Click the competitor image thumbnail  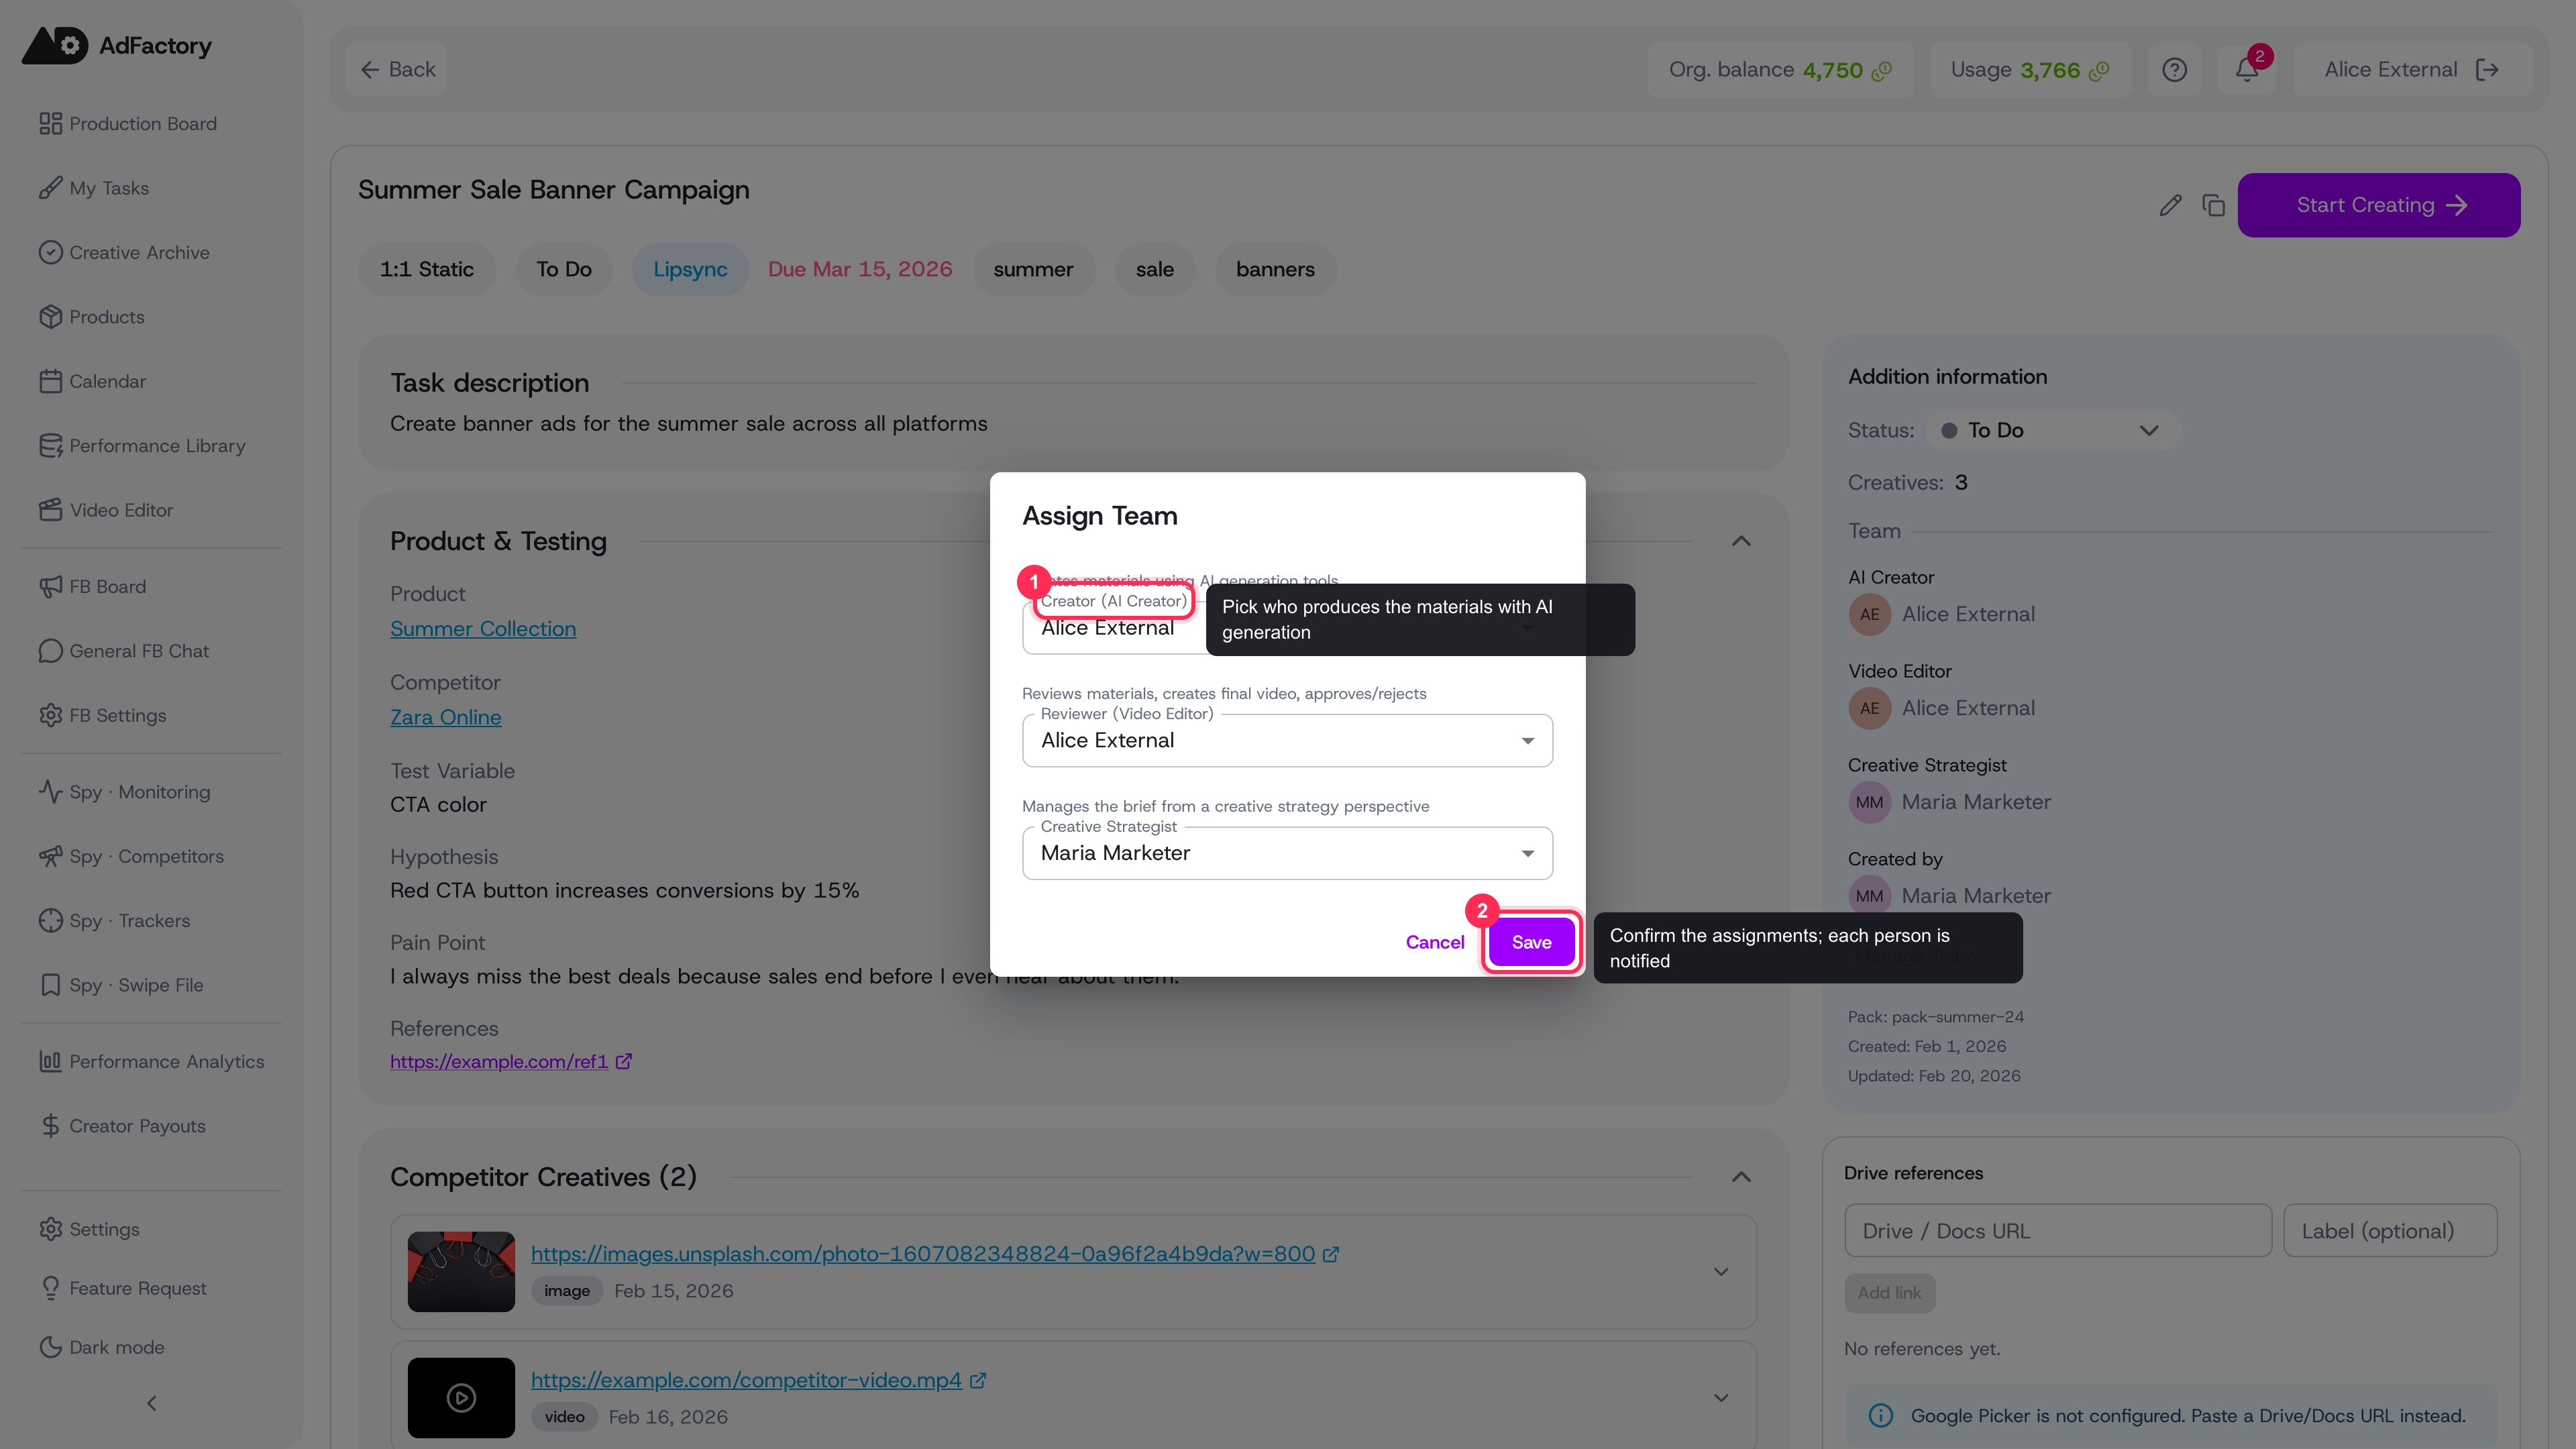(461, 1273)
